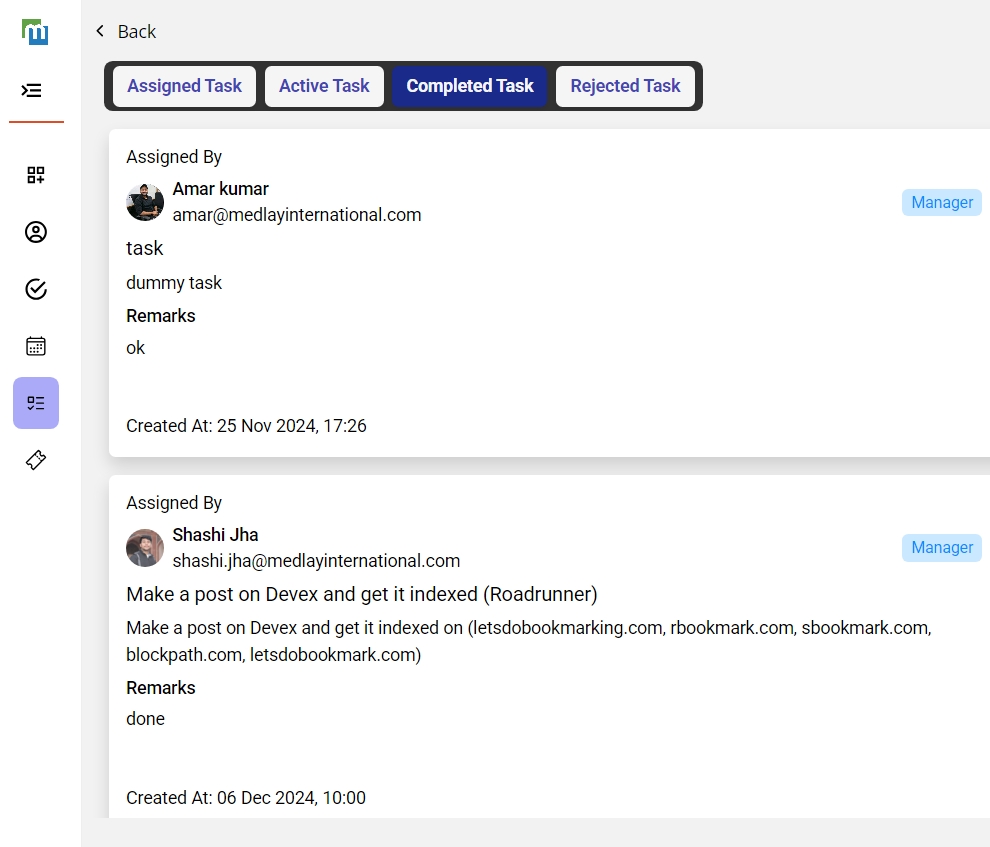990x847 pixels.
Task: Open the Devex Roadrunner task title
Action: (x=361, y=594)
